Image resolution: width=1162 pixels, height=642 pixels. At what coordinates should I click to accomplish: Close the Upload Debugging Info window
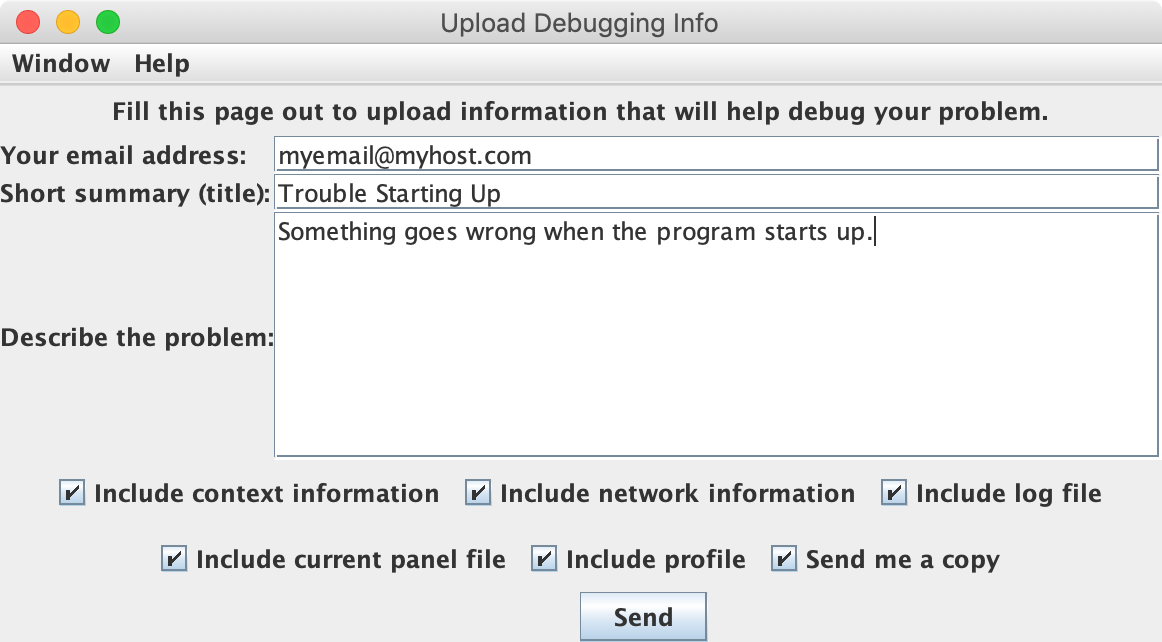pyautogui.click(x=28, y=22)
